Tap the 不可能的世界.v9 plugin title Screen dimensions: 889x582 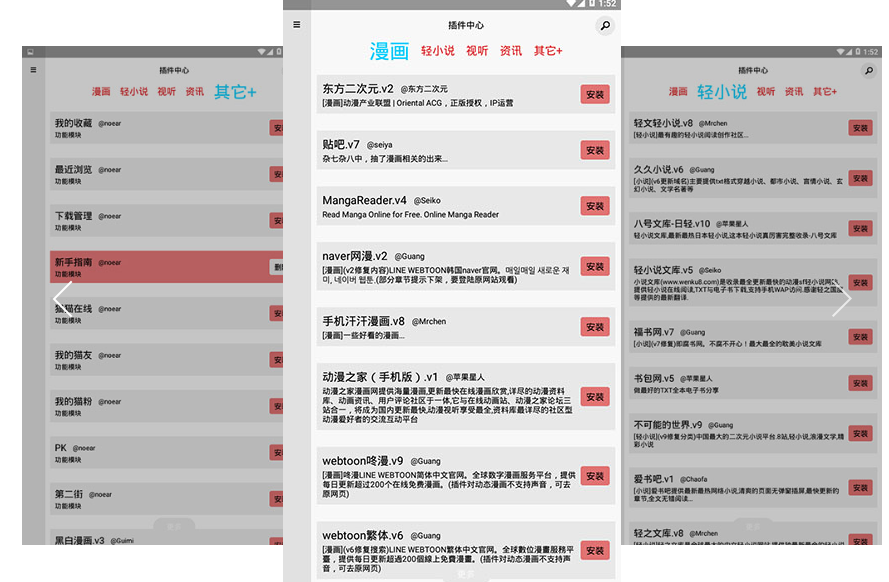click(668, 424)
